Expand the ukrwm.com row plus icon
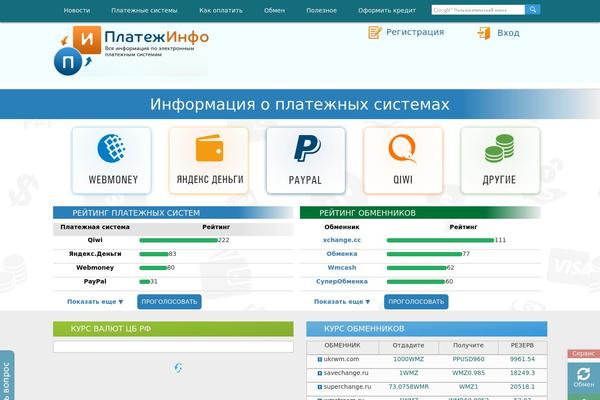600x400 pixels. (x=320, y=359)
